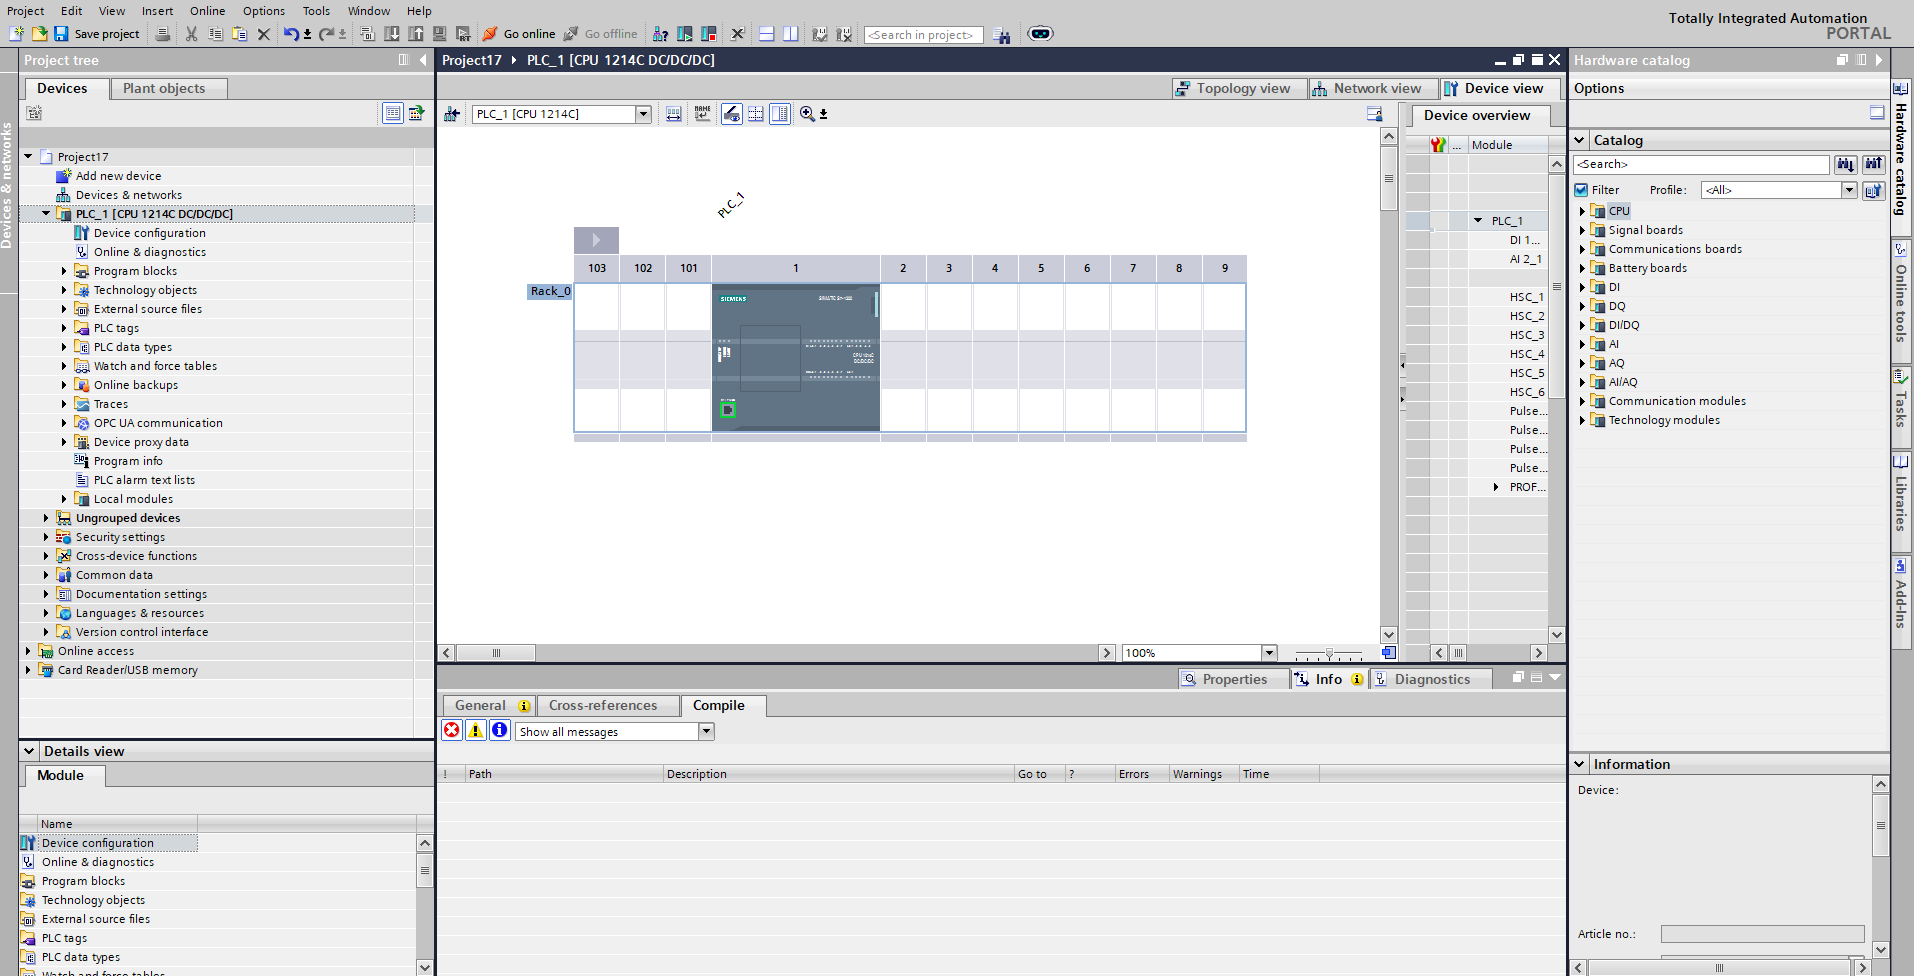
Task: Click Add new device in project tree
Action: pyautogui.click(x=118, y=176)
